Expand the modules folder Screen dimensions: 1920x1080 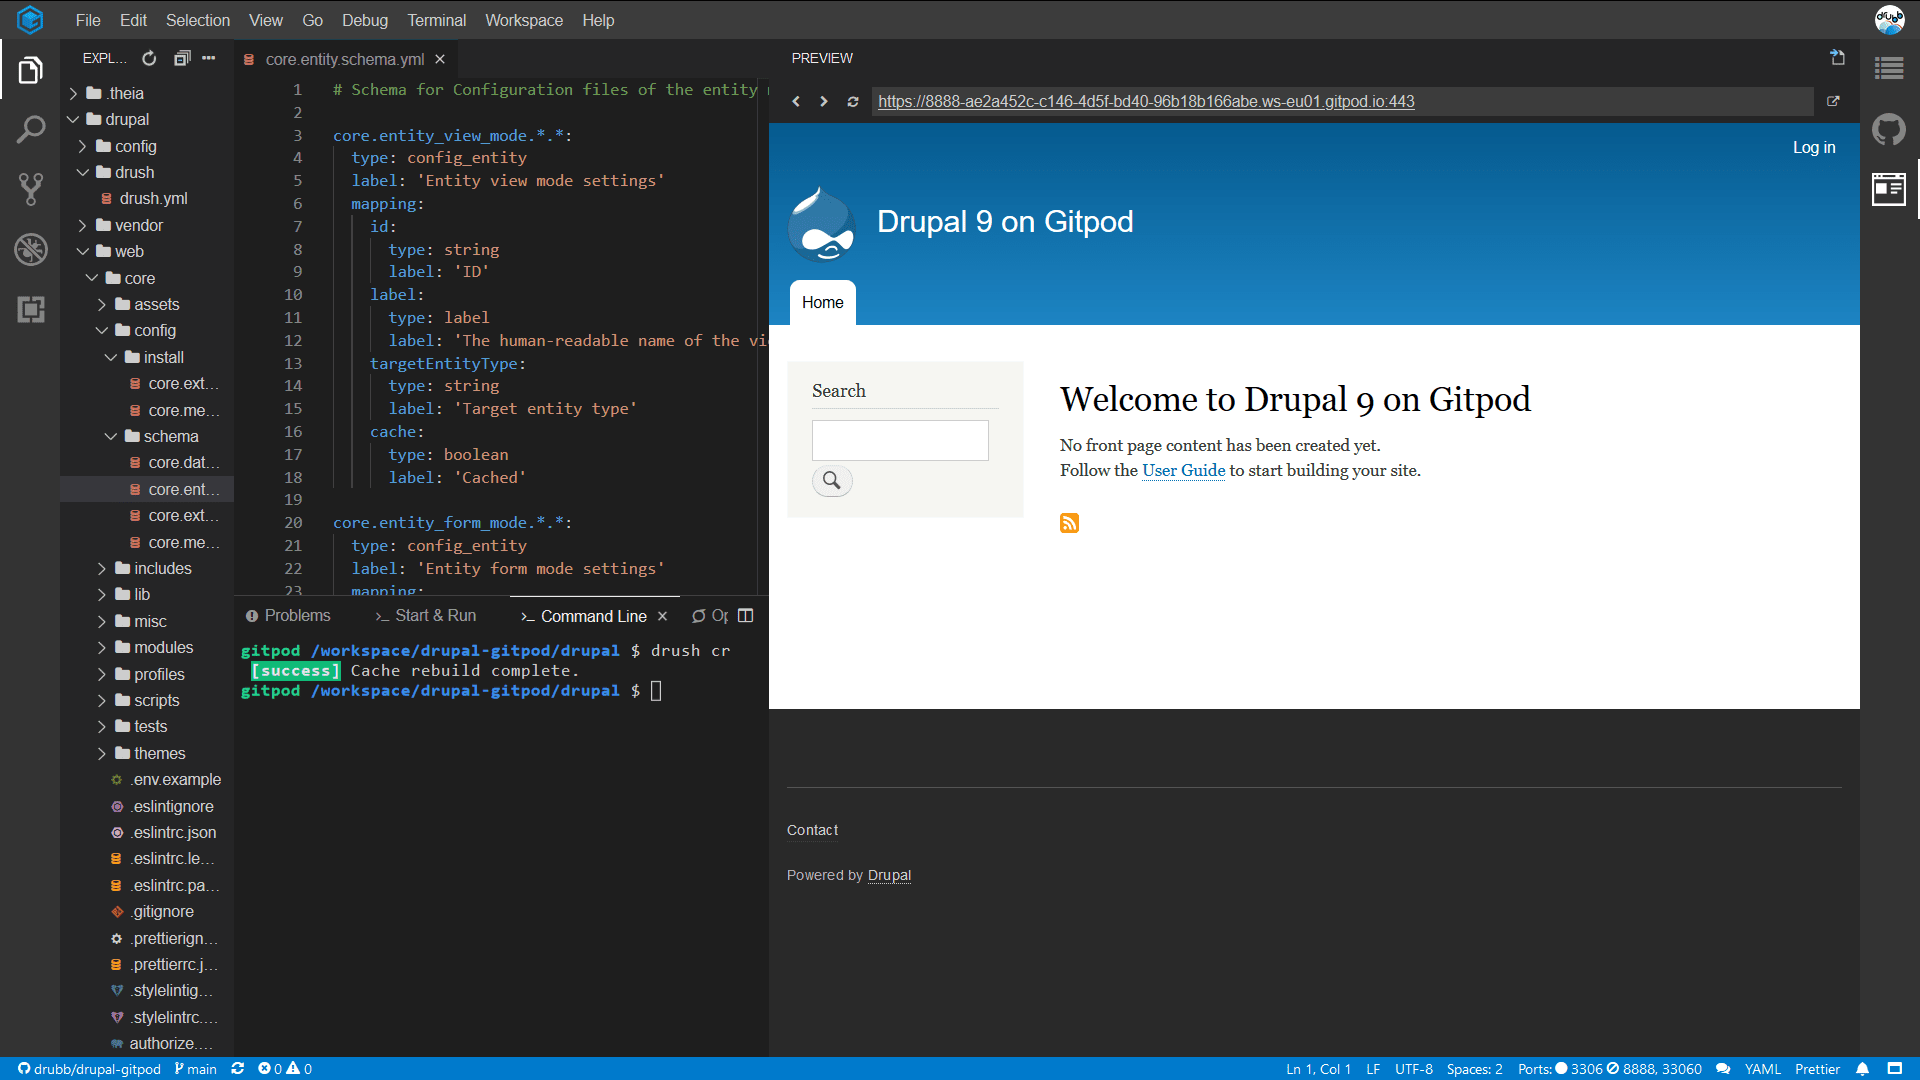(x=163, y=647)
